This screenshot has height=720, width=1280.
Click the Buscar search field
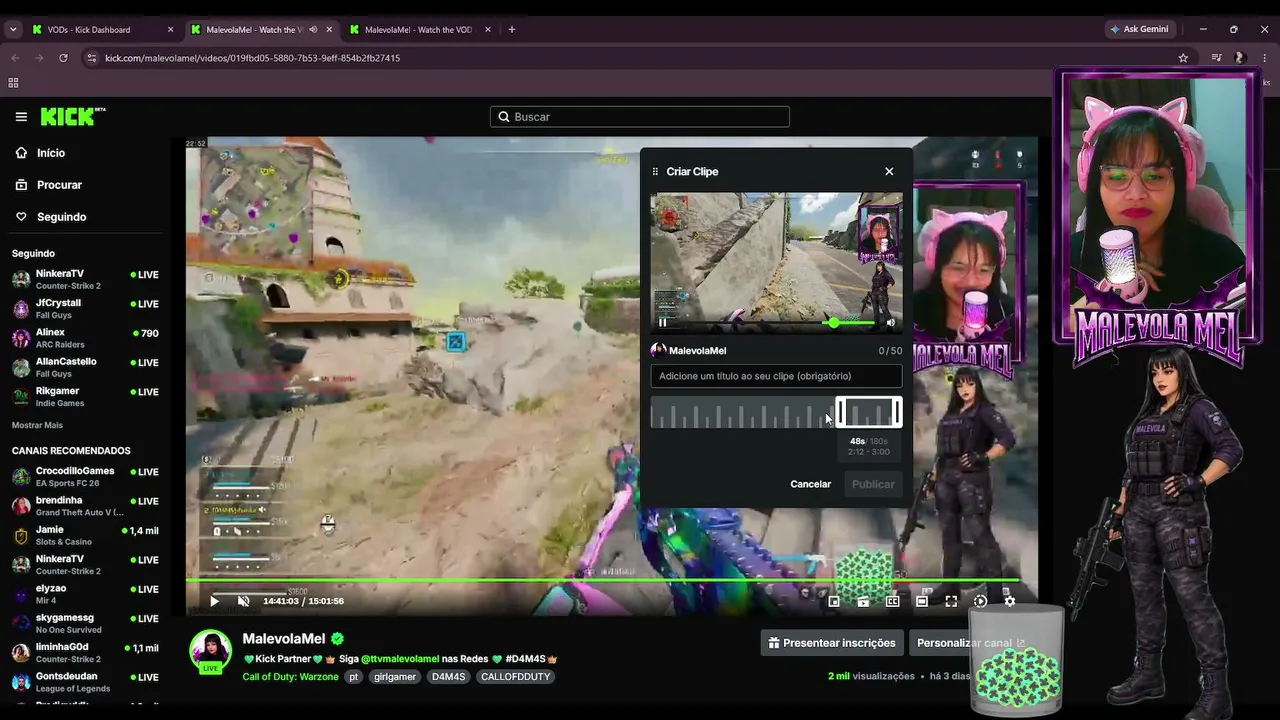(x=640, y=117)
